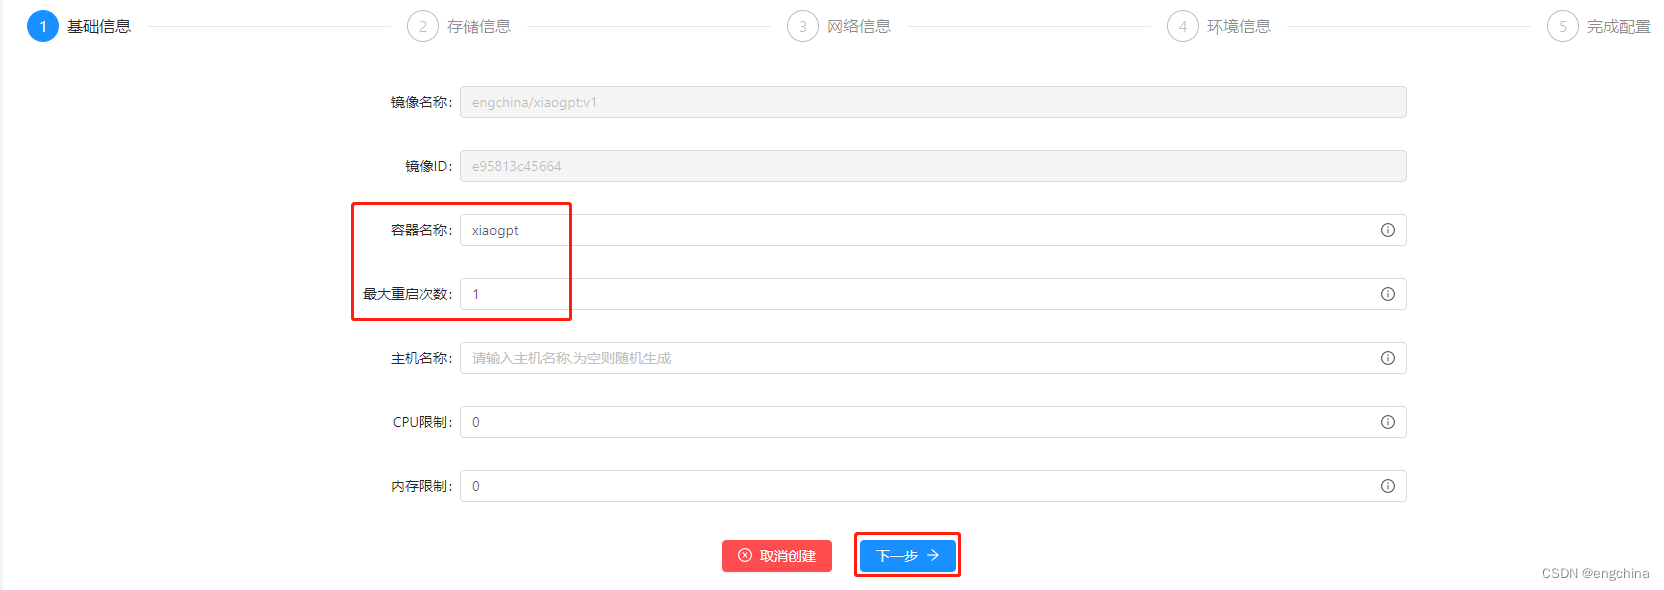Go to the 网络信息 step label
The height and width of the screenshot is (590, 1664).
point(859,26)
